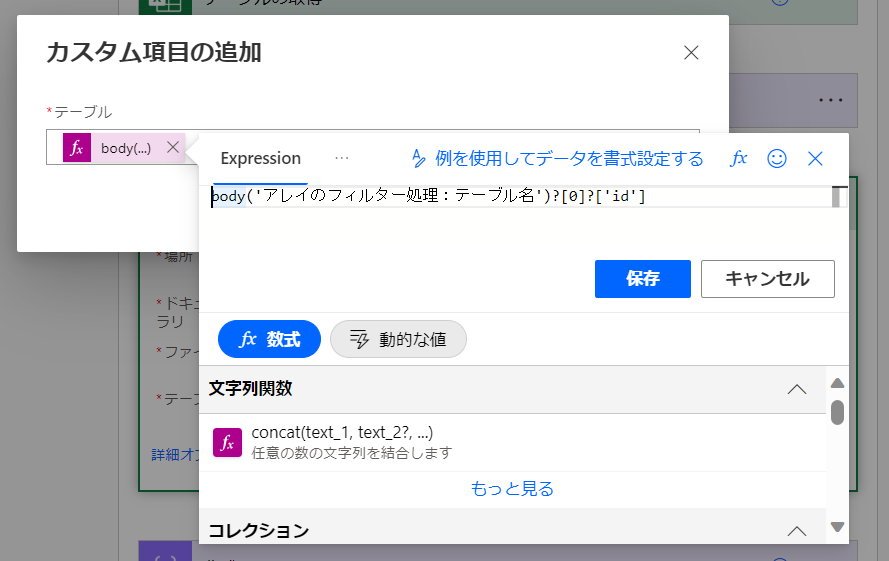The height and width of the screenshot is (561, 889).
Task: Click the function list scroll down arrow
Action: point(837,526)
